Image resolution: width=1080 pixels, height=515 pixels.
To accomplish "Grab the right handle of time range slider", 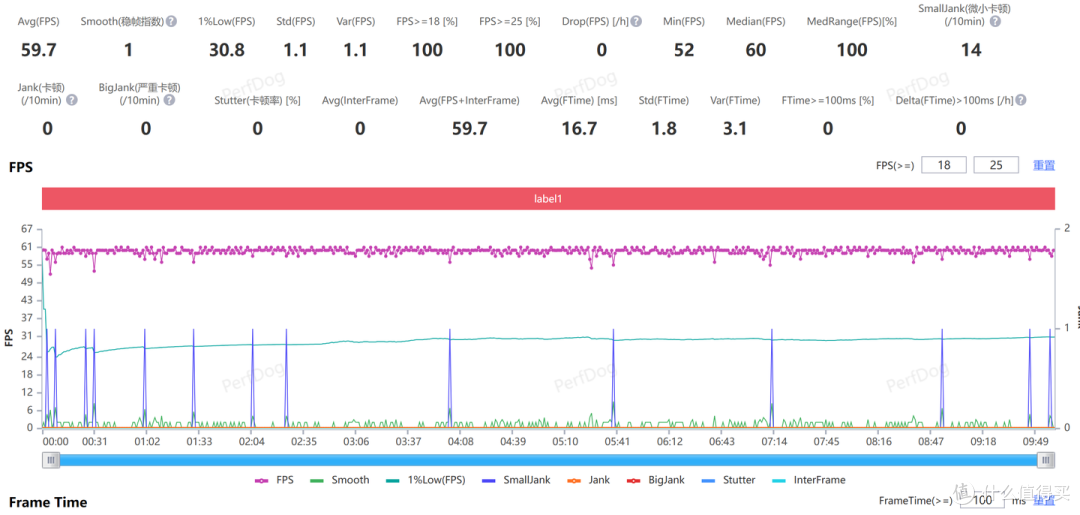I will [1046, 460].
